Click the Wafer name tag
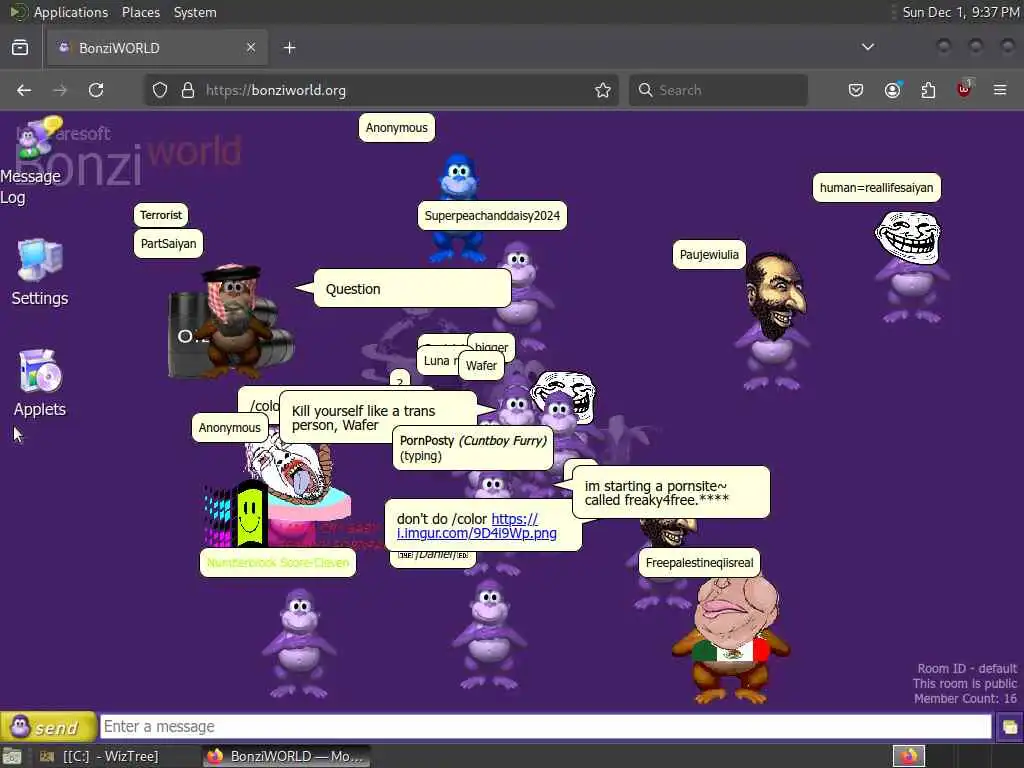Image resolution: width=1024 pixels, height=768 pixels. click(x=481, y=366)
